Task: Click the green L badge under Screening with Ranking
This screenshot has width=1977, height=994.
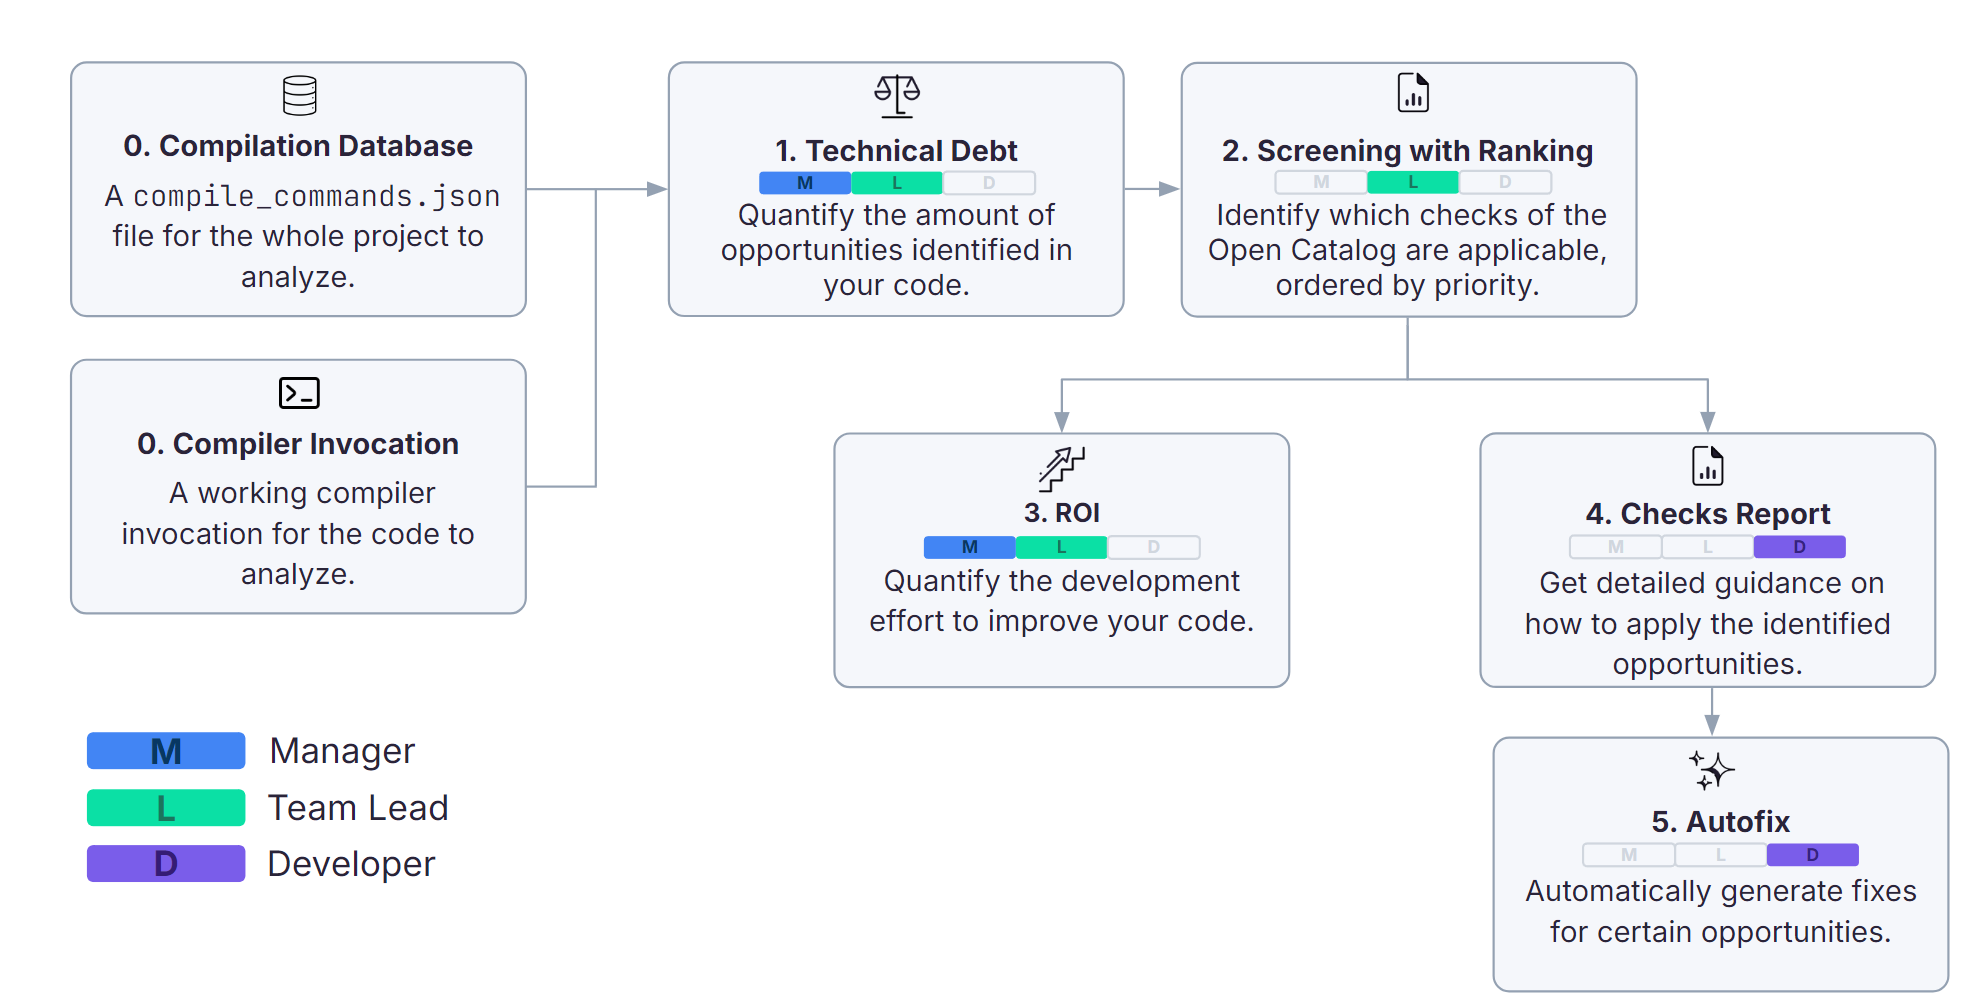Action: pyautogui.click(x=1413, y=182)
